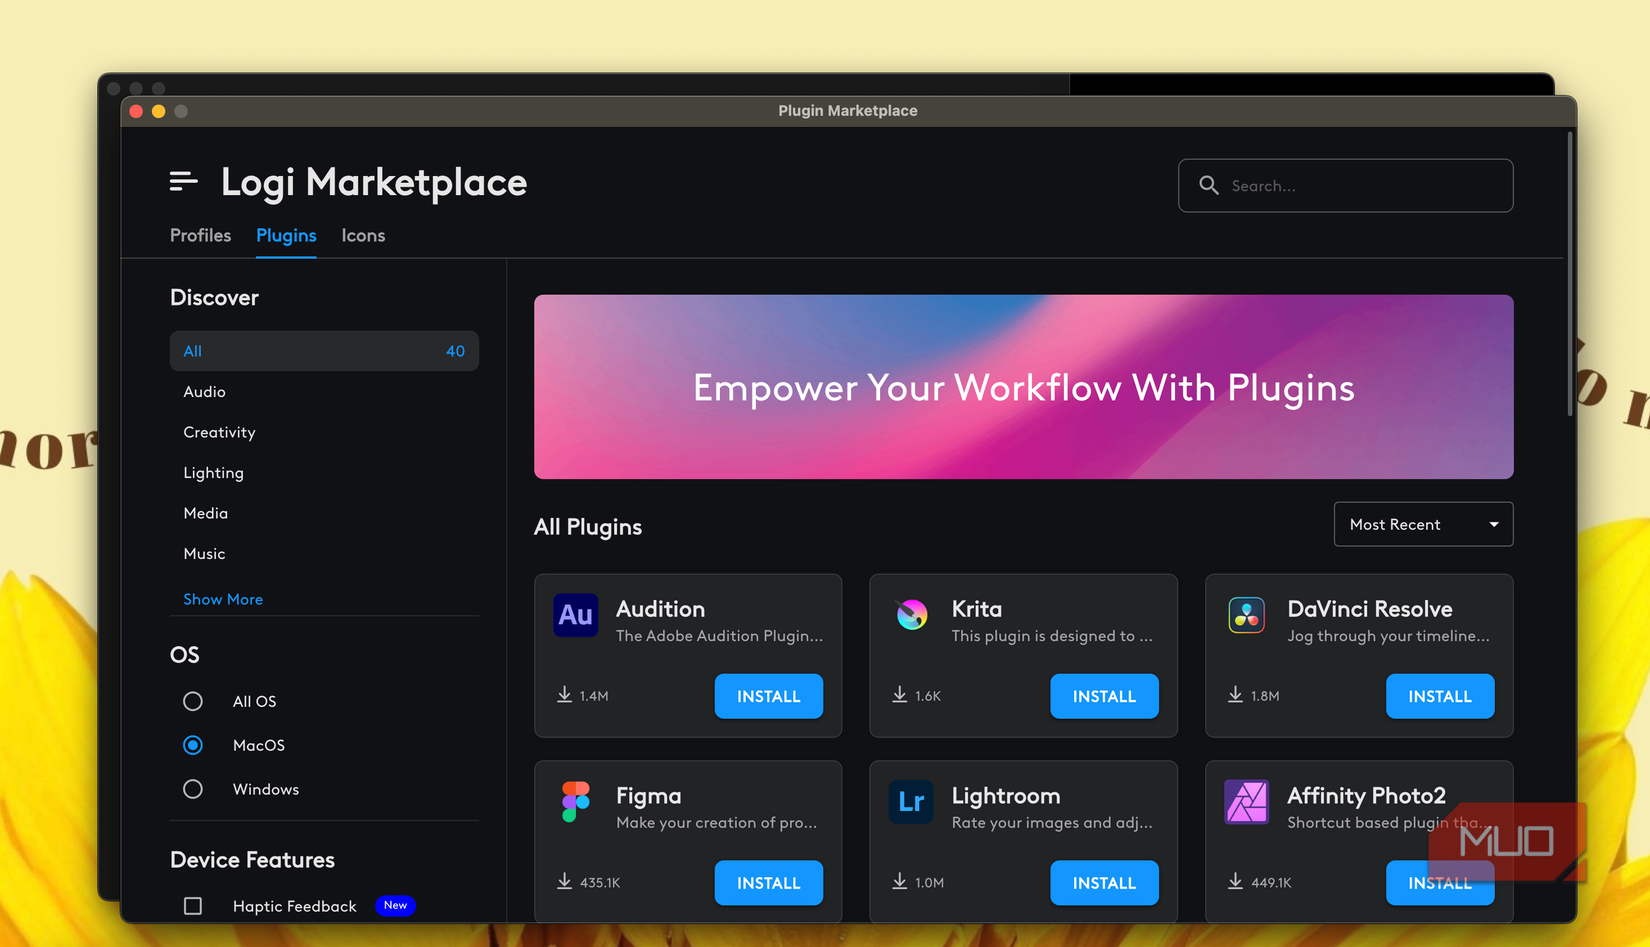Open the Affinity Photo2 plugin title
This screenshot has height=947, width=1650.
click(x=1366, y=796)
